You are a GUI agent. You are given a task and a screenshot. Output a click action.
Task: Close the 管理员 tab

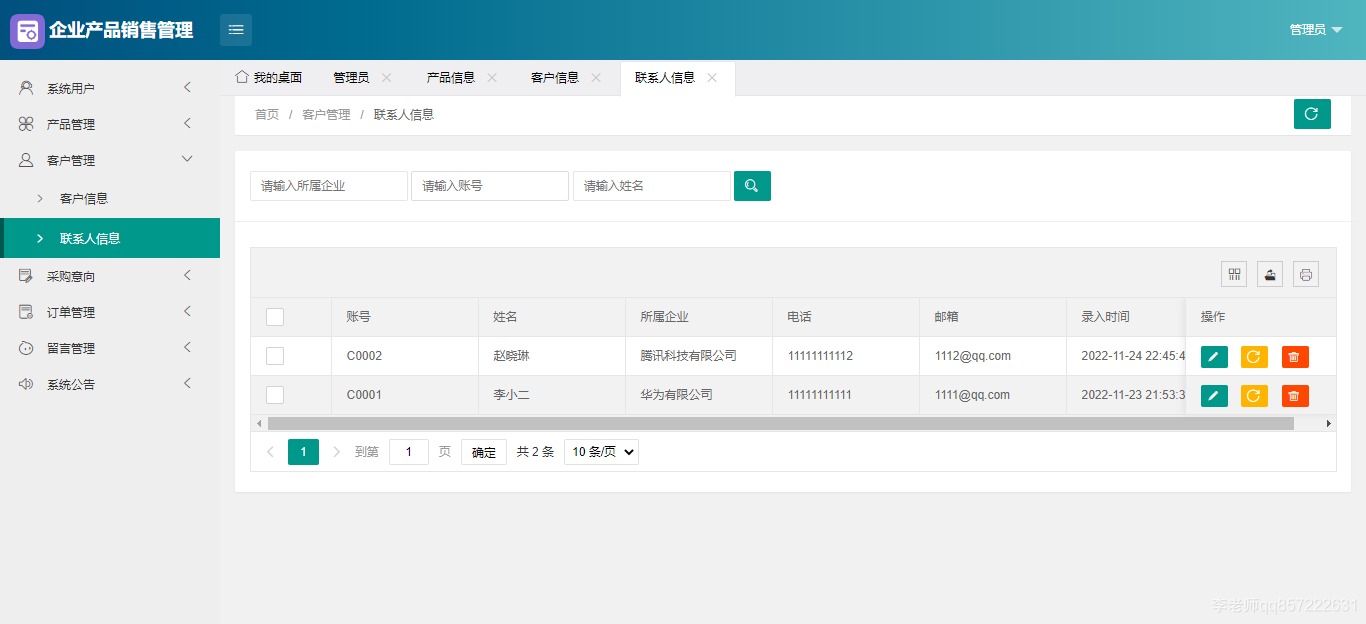point(387,78)
